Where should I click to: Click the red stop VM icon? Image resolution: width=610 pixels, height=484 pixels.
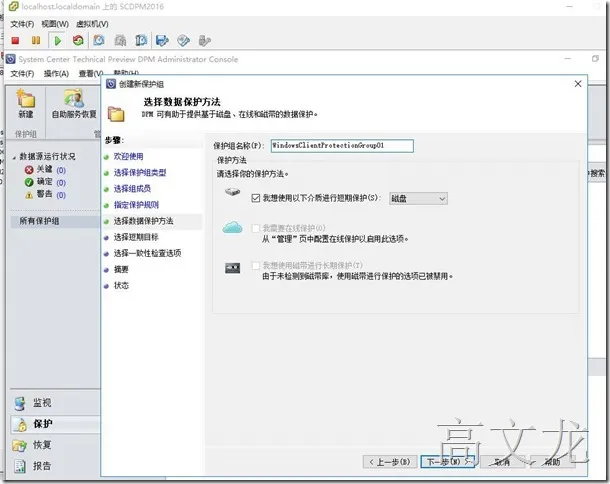(x=15, y=40)
